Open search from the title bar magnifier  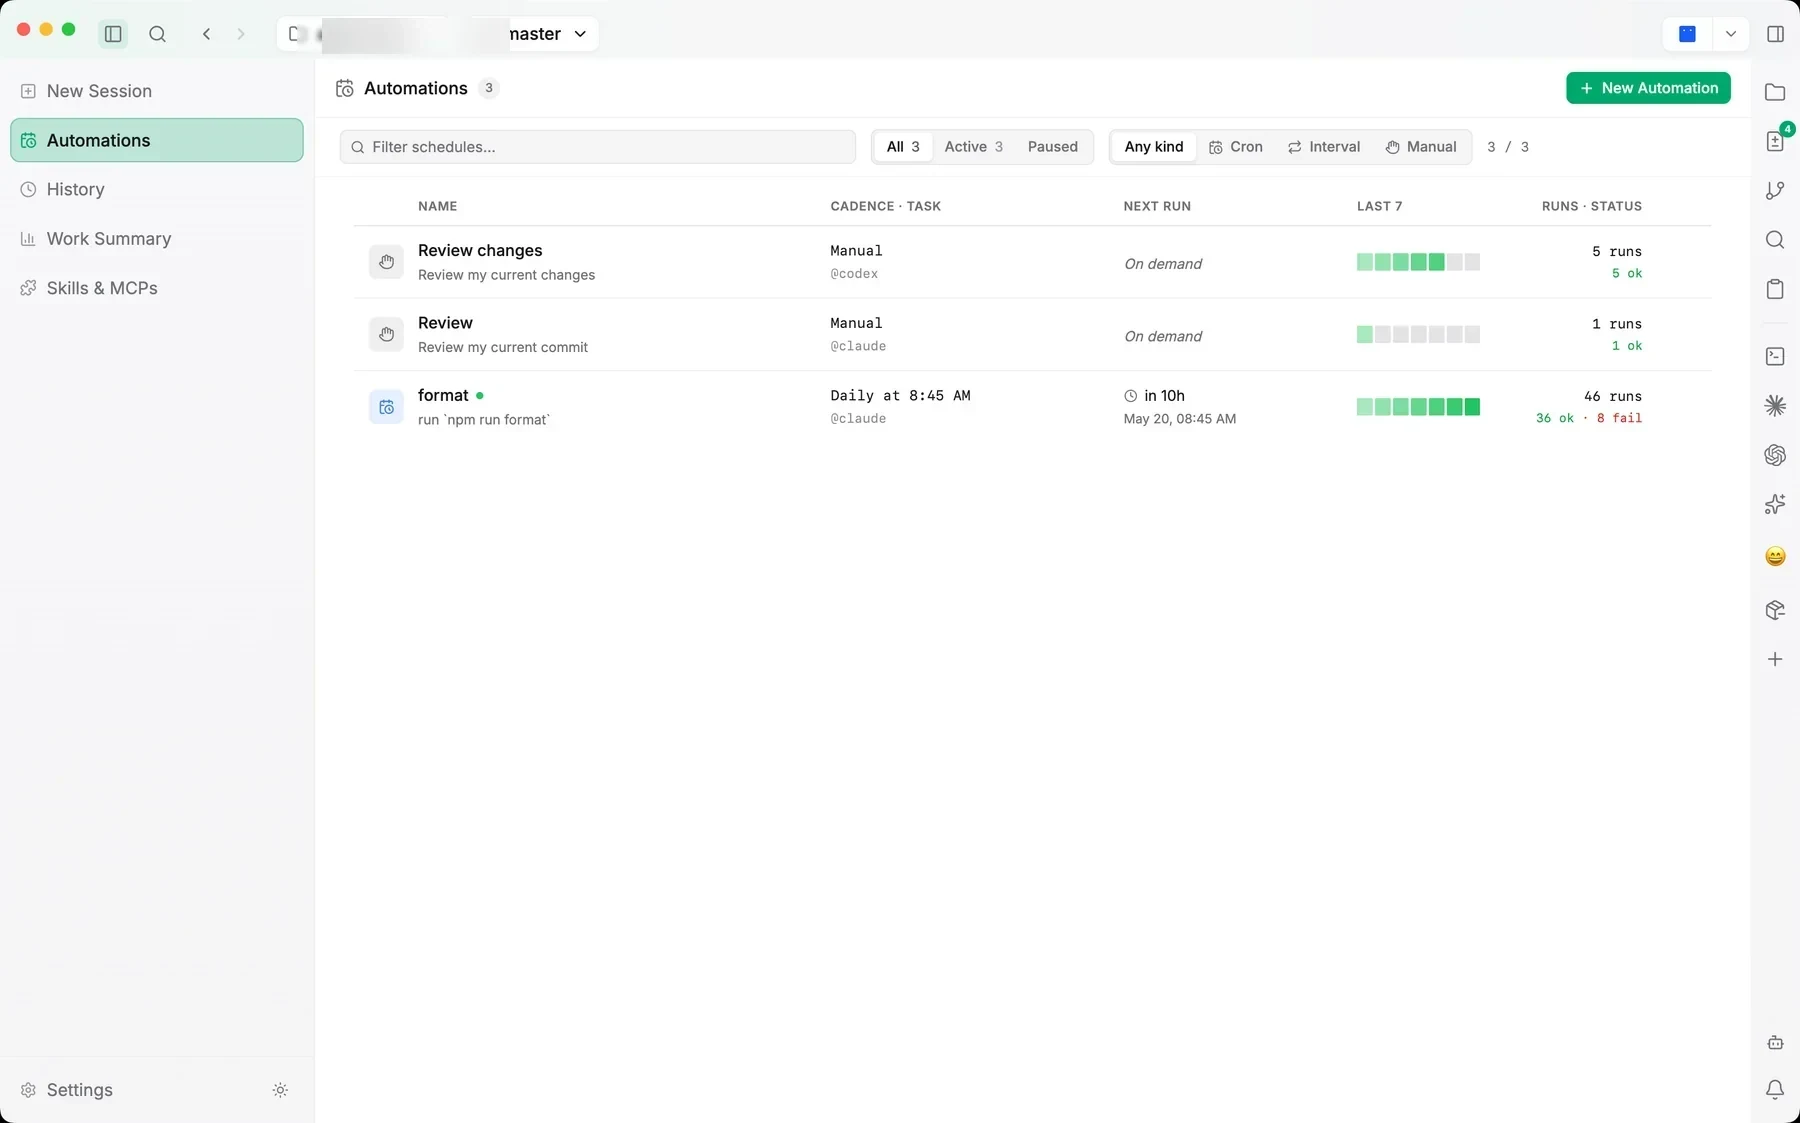pyautogui.click(x=157, y=34)
